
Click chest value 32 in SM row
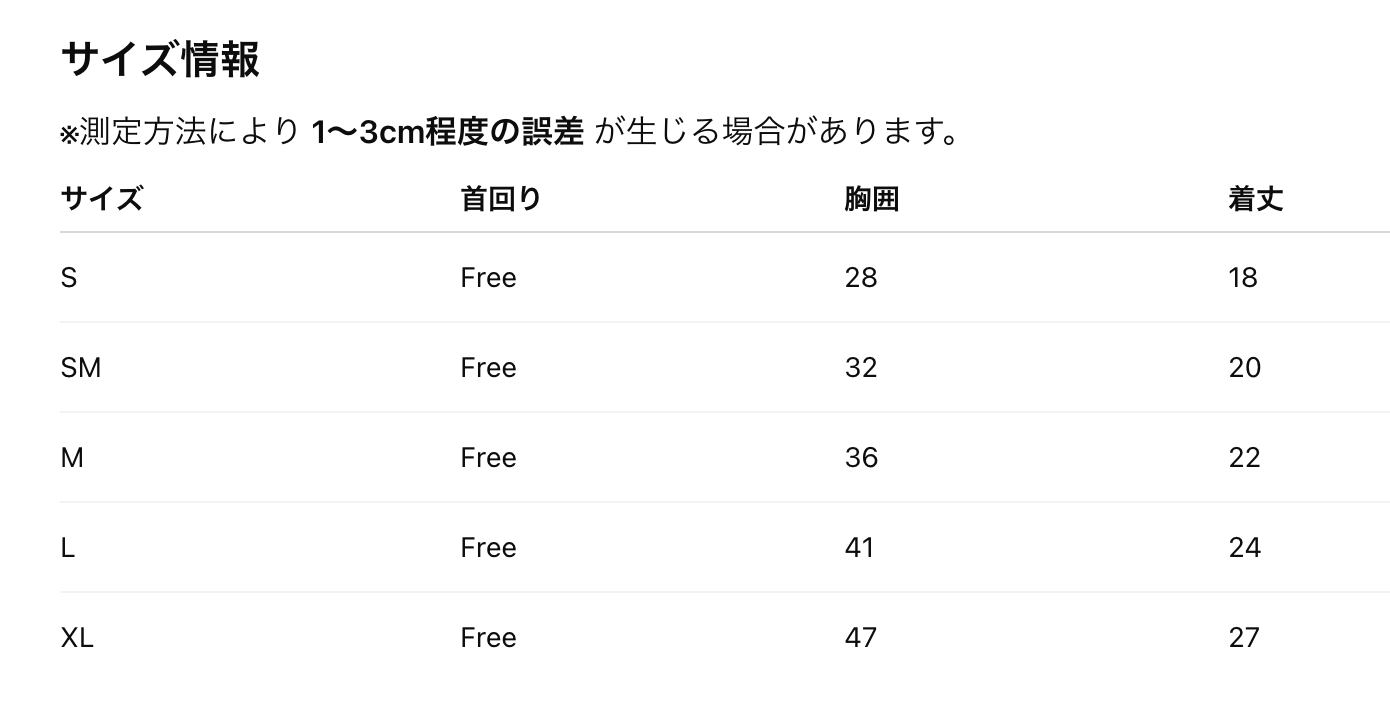tap(861, 368)
